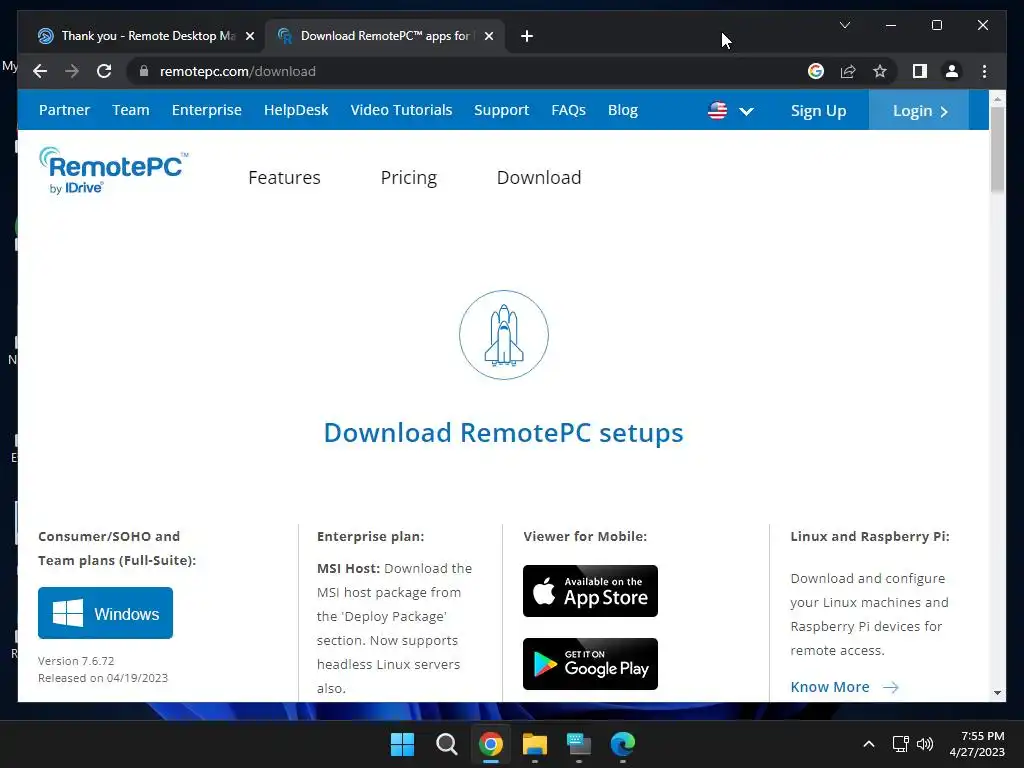Open the Download page link
This screenshot has width=1024, height=768.
point(539,178)
